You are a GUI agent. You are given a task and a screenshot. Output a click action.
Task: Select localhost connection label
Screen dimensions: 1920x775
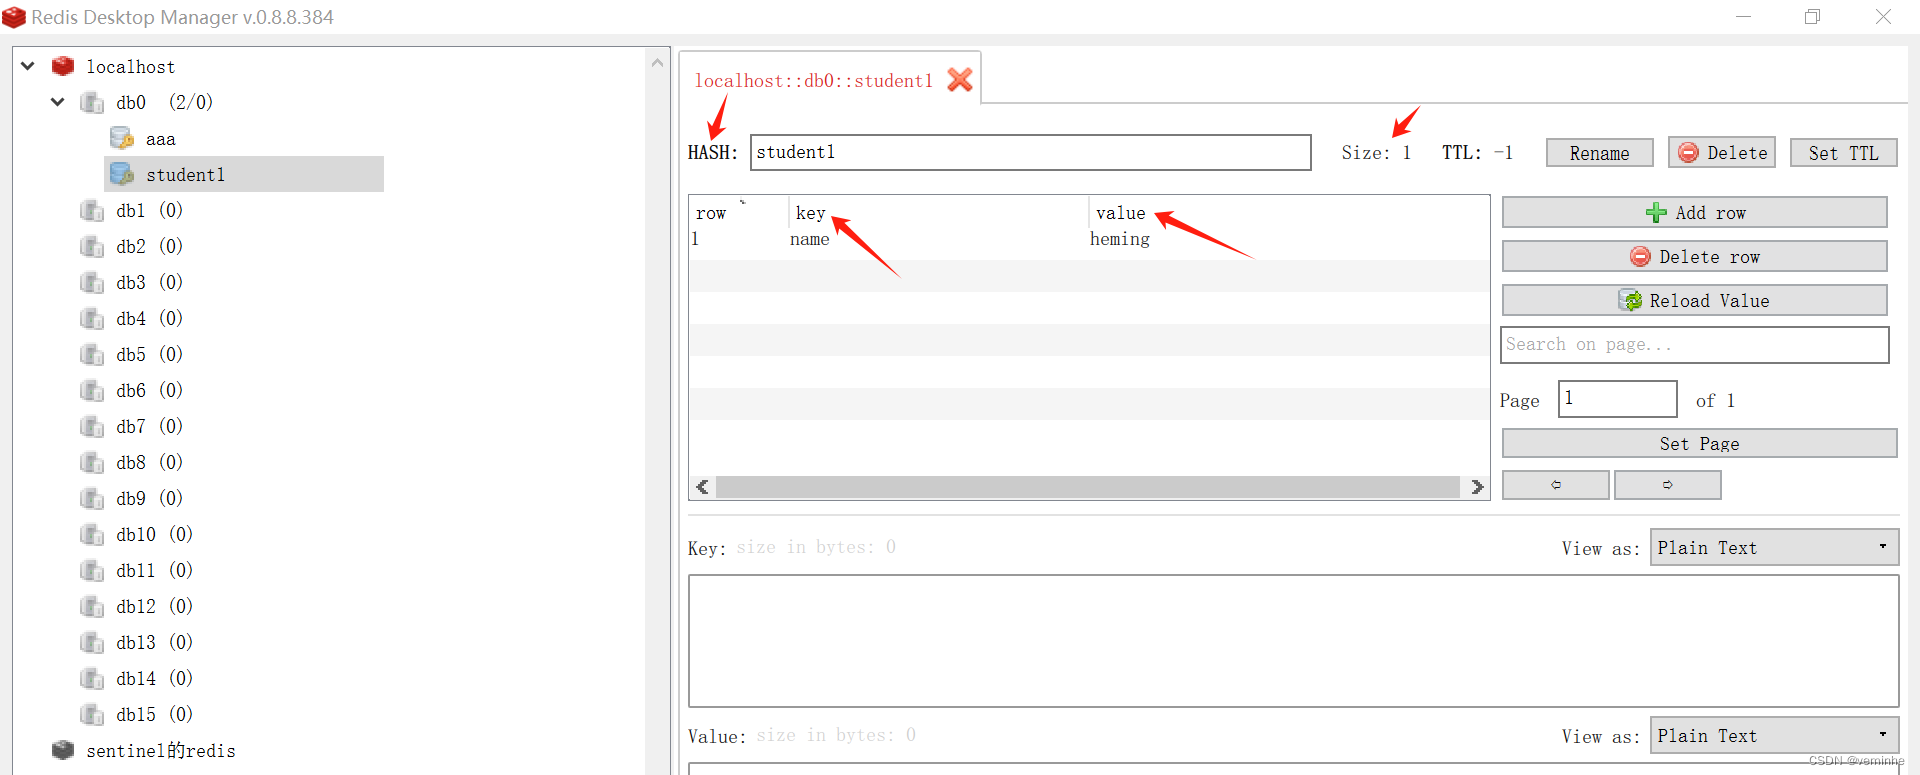pyautogui.click(x=130, y=67)
